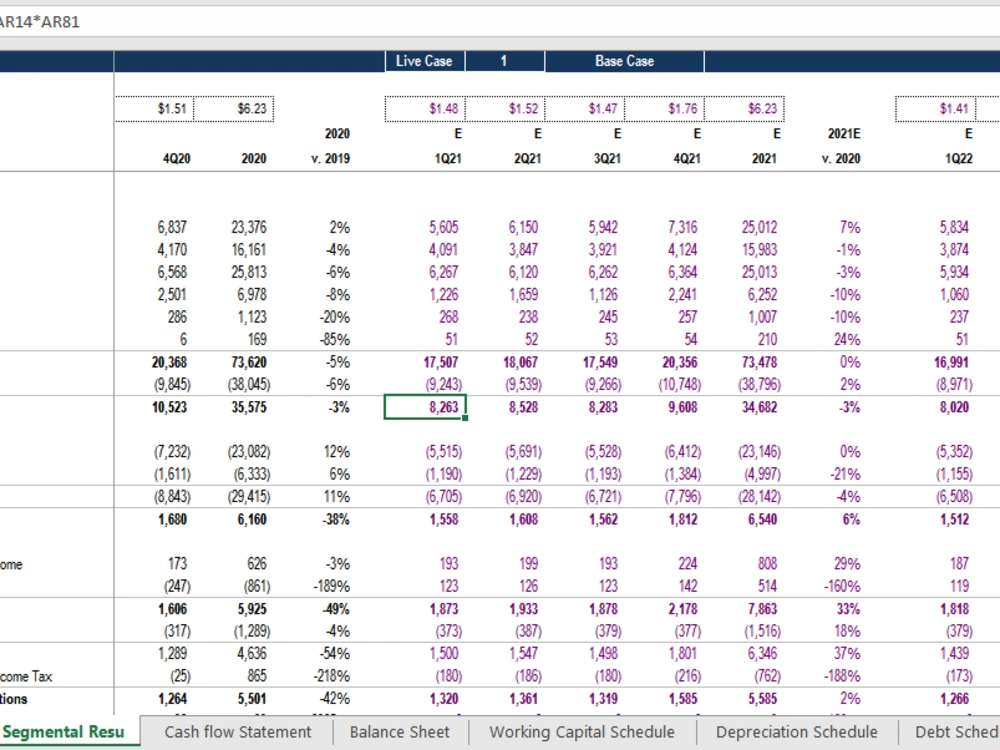Image resolution: width=1000 pixels, height=750 pixels.
Task: Select the active Segmental Results sheet tab
Action: 65,732
